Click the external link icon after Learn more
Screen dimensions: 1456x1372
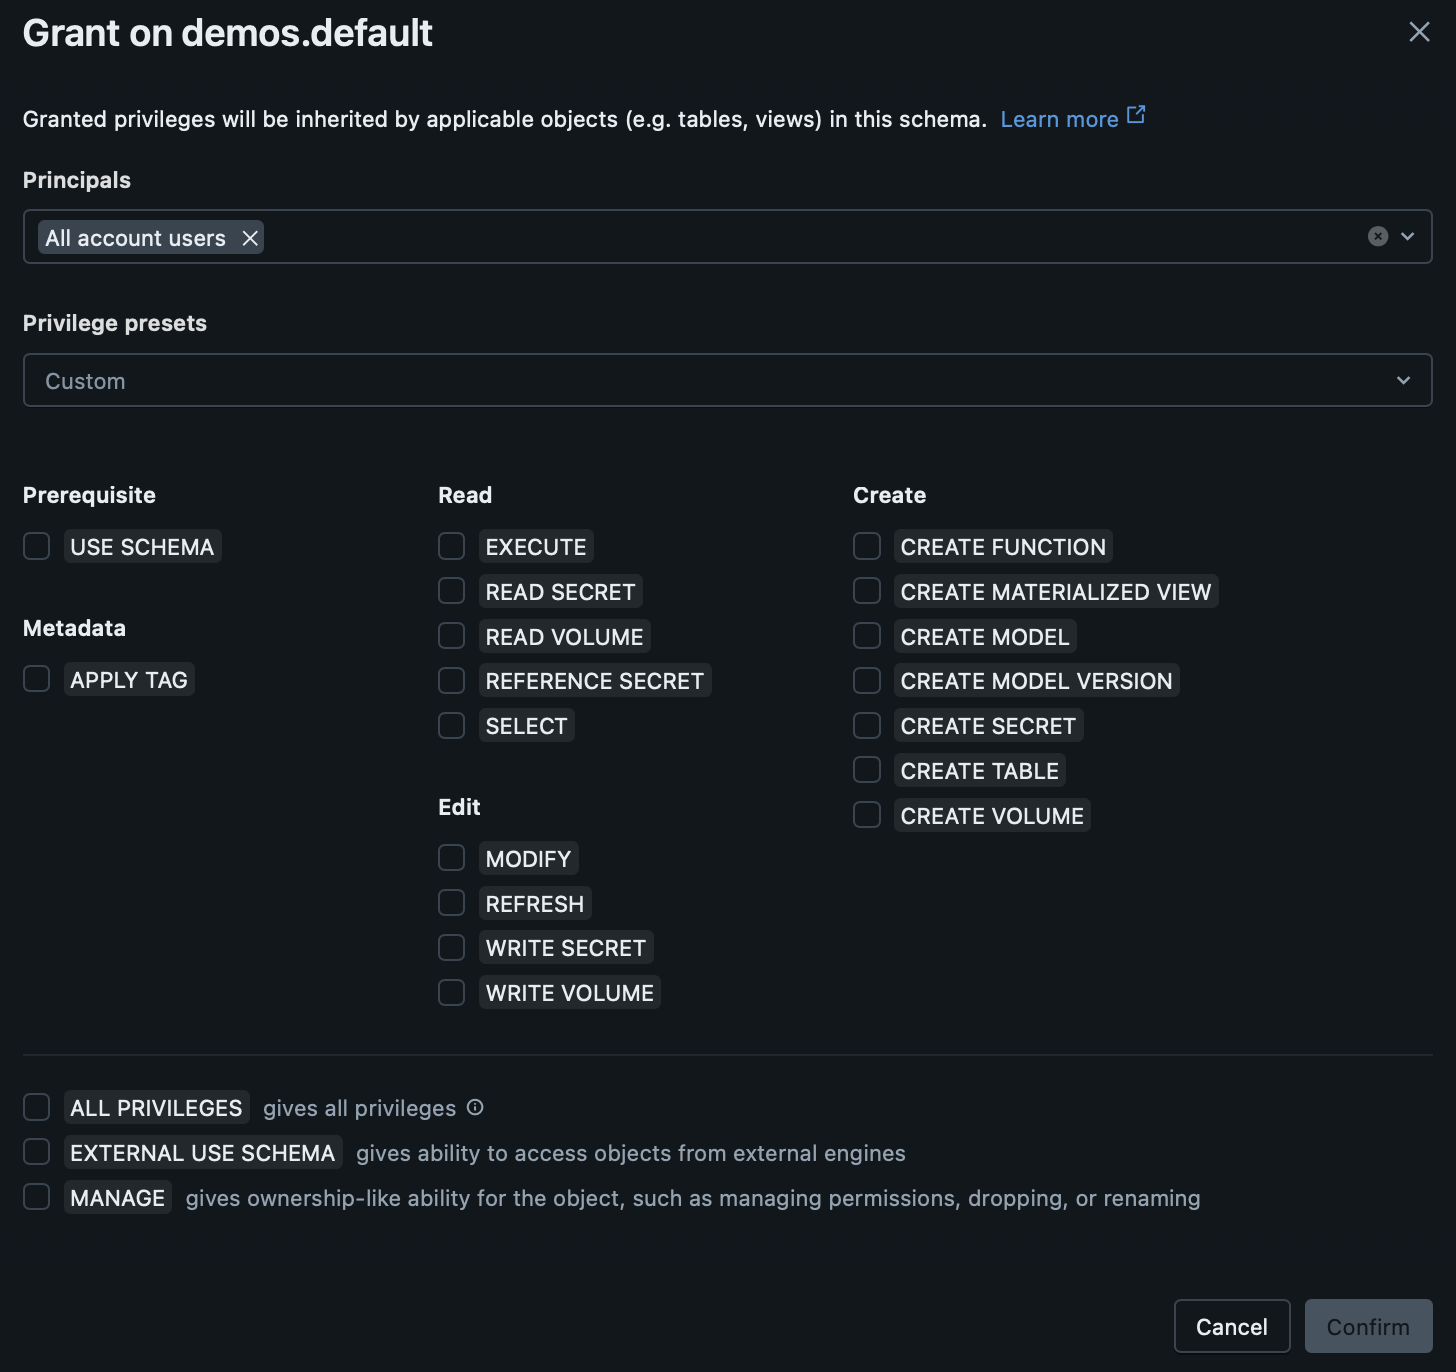1136,116
